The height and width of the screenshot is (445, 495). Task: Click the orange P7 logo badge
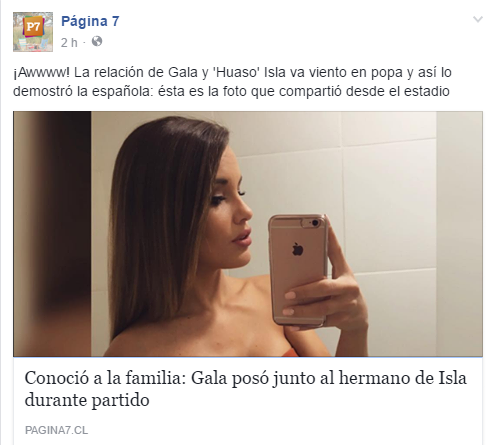tap(33, 26)
